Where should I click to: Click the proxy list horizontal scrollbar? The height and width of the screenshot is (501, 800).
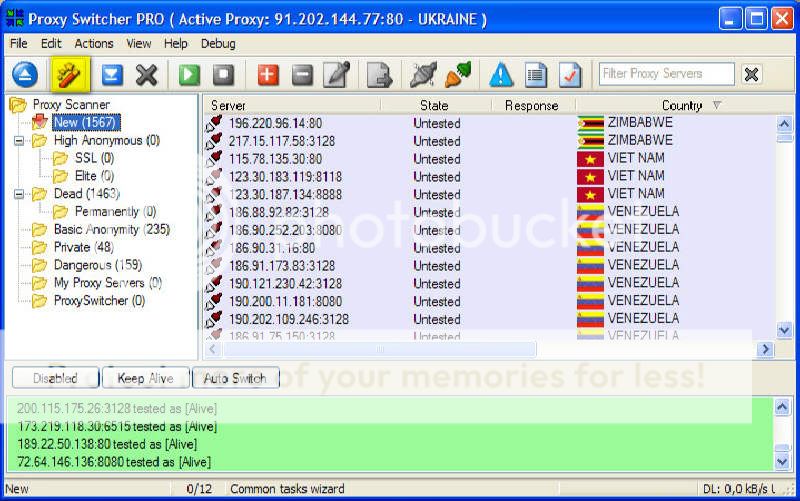pos(480,350)
